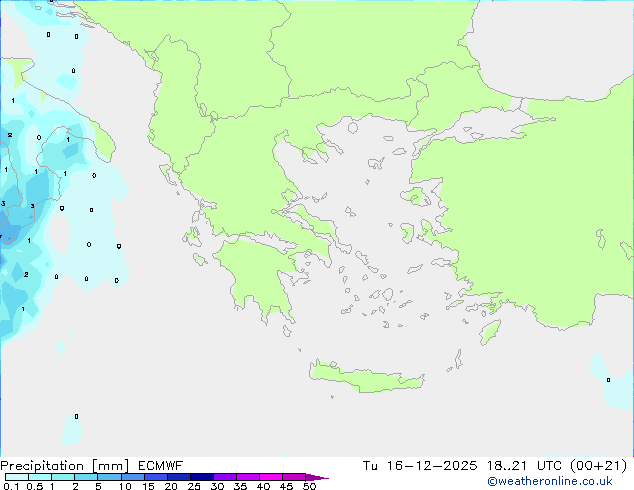The height and width of the screenshot is (490, 634).
Task: Click the 40–45 mm magenta legend swatch
Action: pos(271,477)
